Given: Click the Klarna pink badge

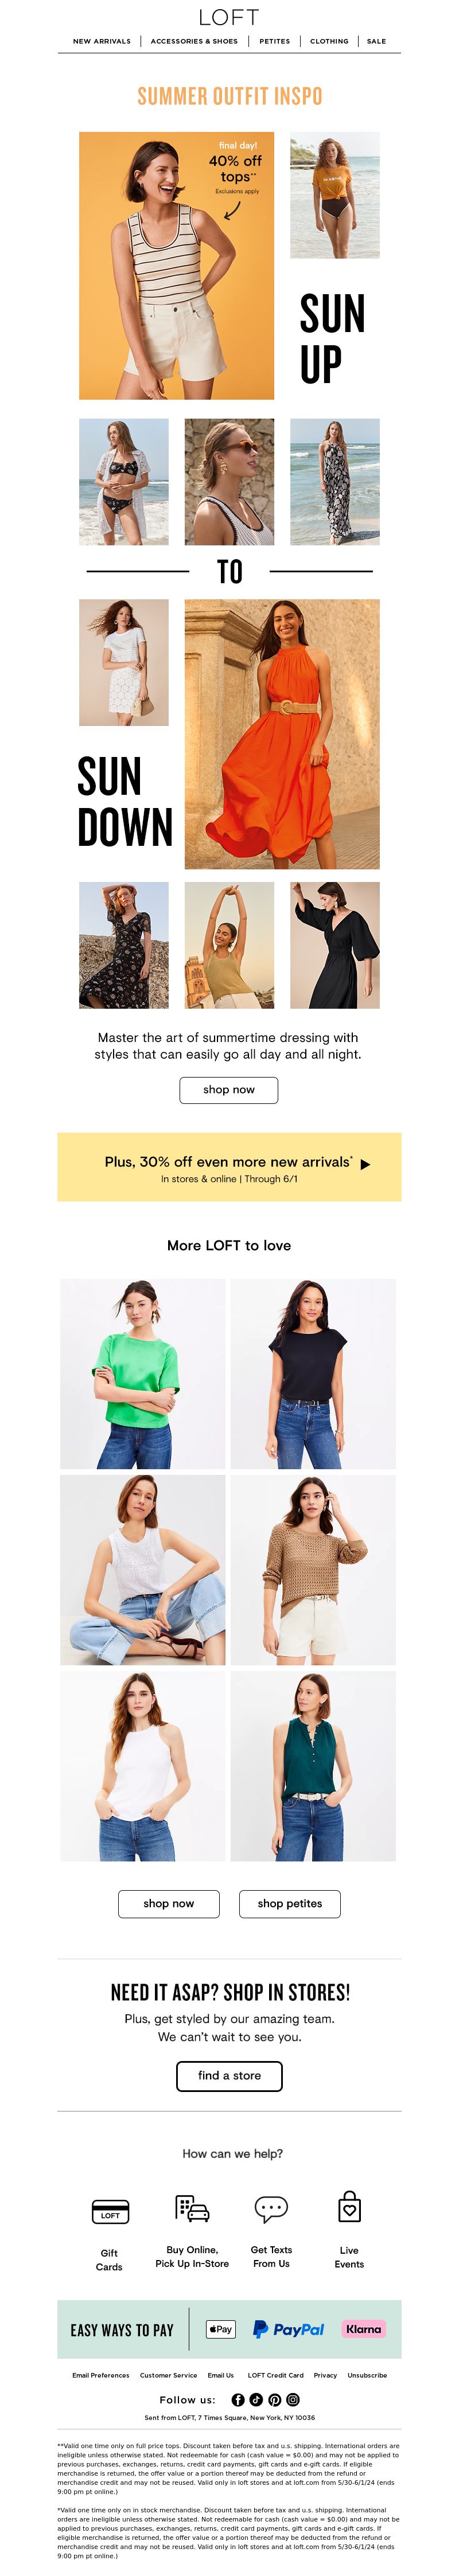Looking at the screenshot, I should tap(363, 2330).
